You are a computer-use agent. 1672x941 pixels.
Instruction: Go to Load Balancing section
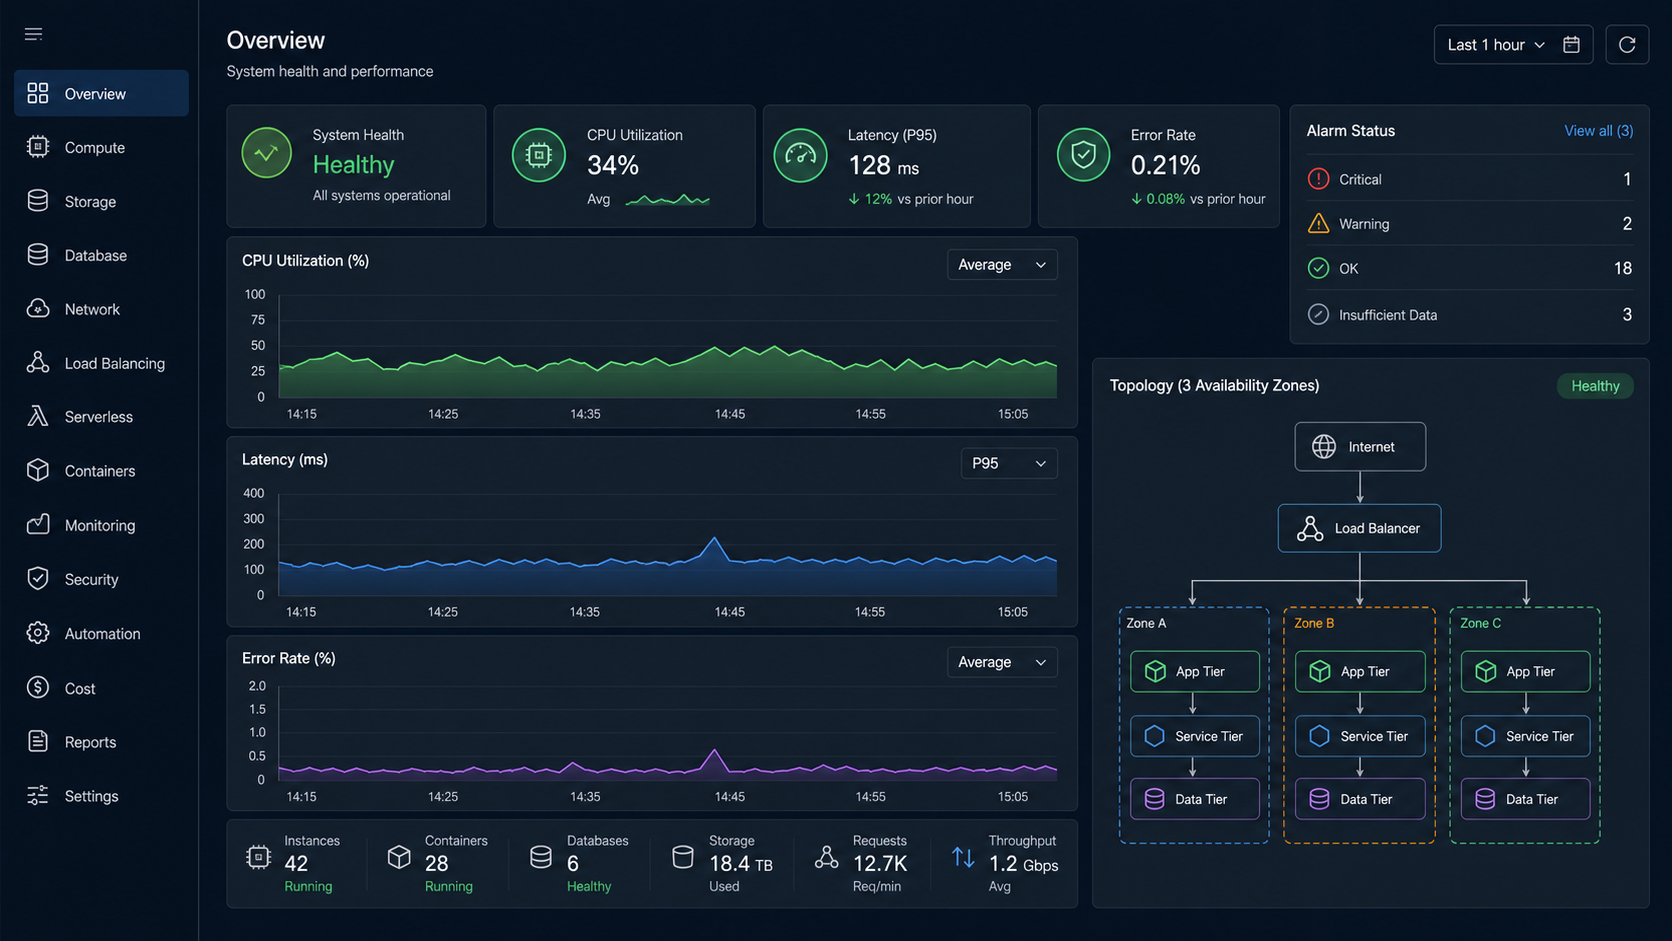[101, 363]
